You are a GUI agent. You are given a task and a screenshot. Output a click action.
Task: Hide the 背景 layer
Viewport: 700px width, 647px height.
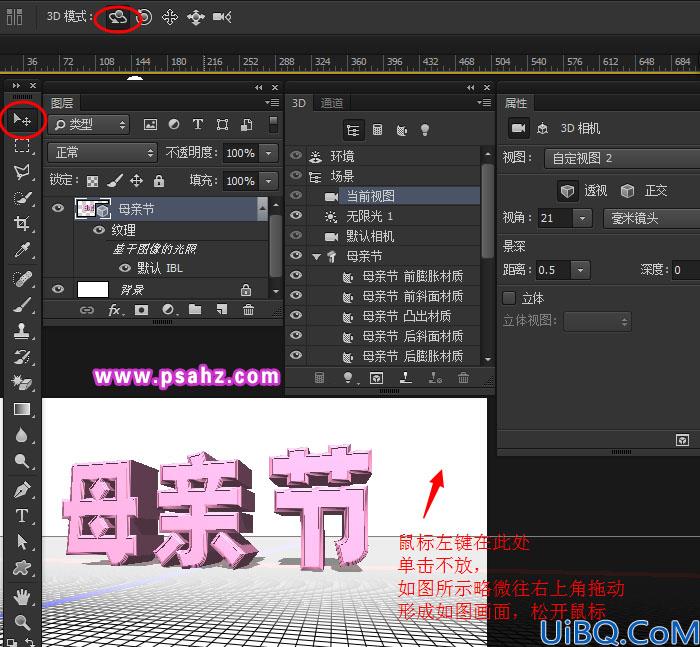pos(58,289)
